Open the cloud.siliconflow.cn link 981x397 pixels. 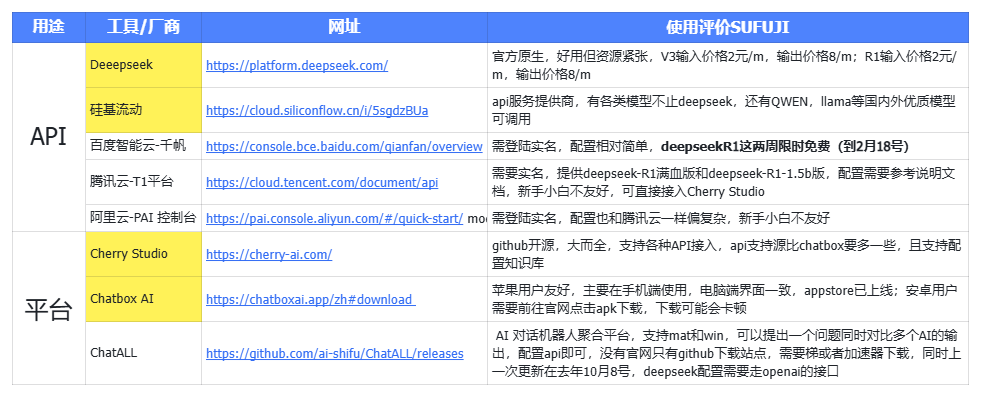(317, 111)
